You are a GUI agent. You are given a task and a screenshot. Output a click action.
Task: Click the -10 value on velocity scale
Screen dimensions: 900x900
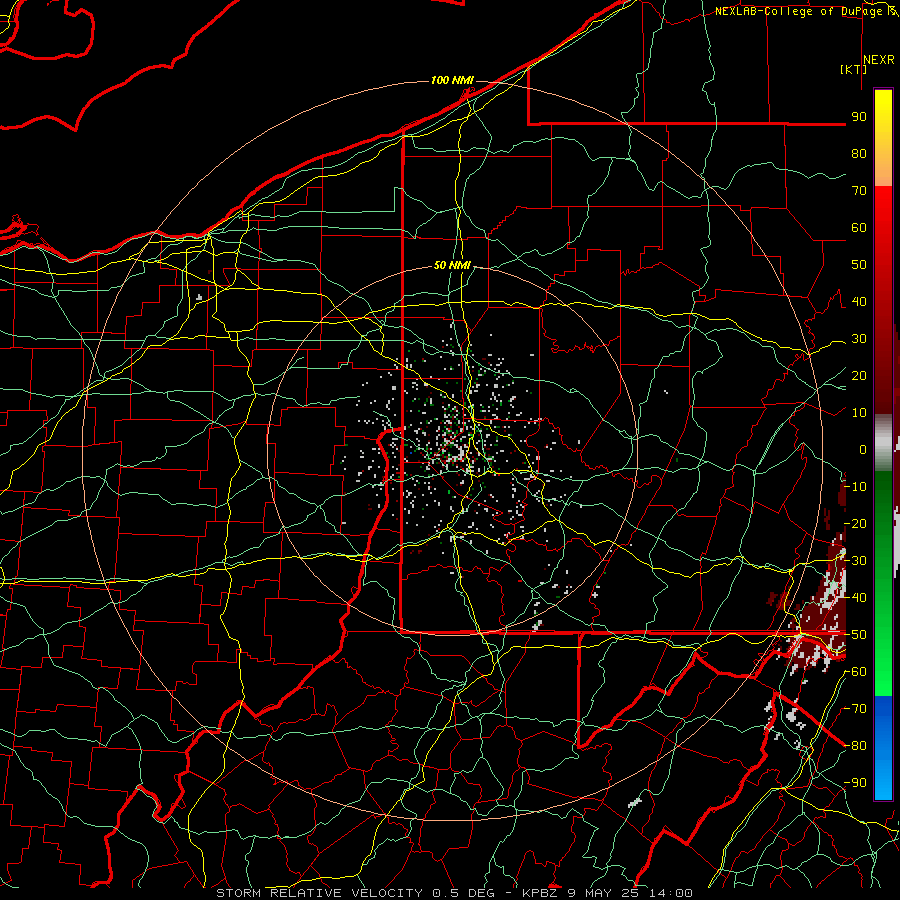click(855, 487)
